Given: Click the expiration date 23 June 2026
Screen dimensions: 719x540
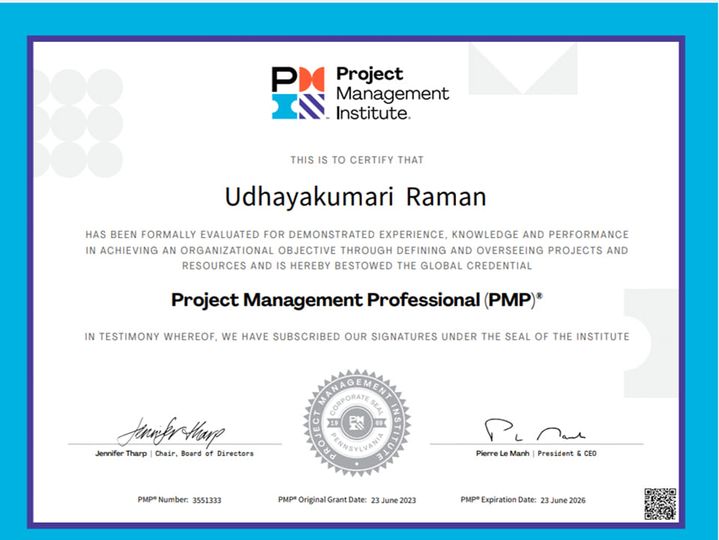Looking at the screenshot, I should [563, 500].
